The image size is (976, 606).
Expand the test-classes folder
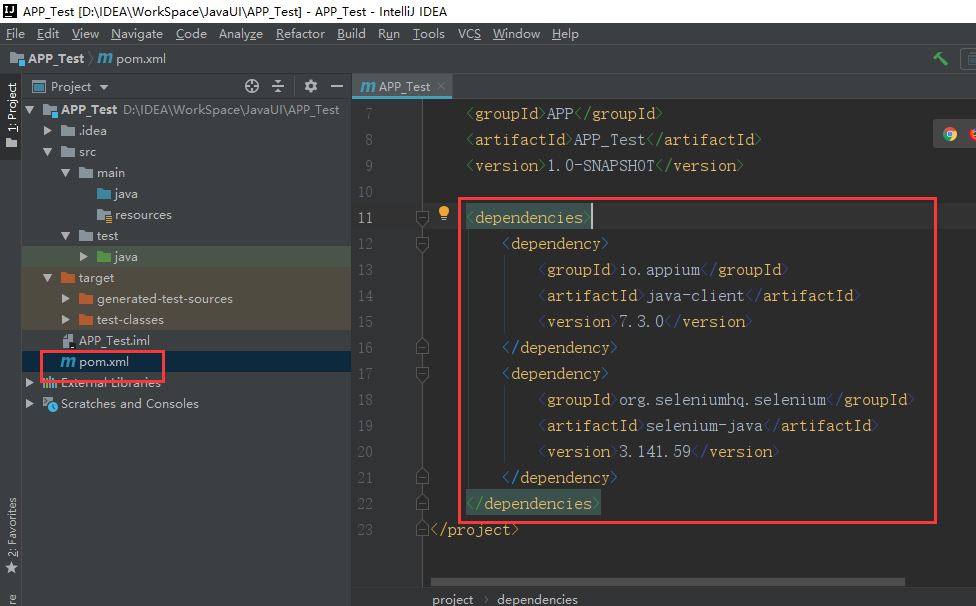66,320
